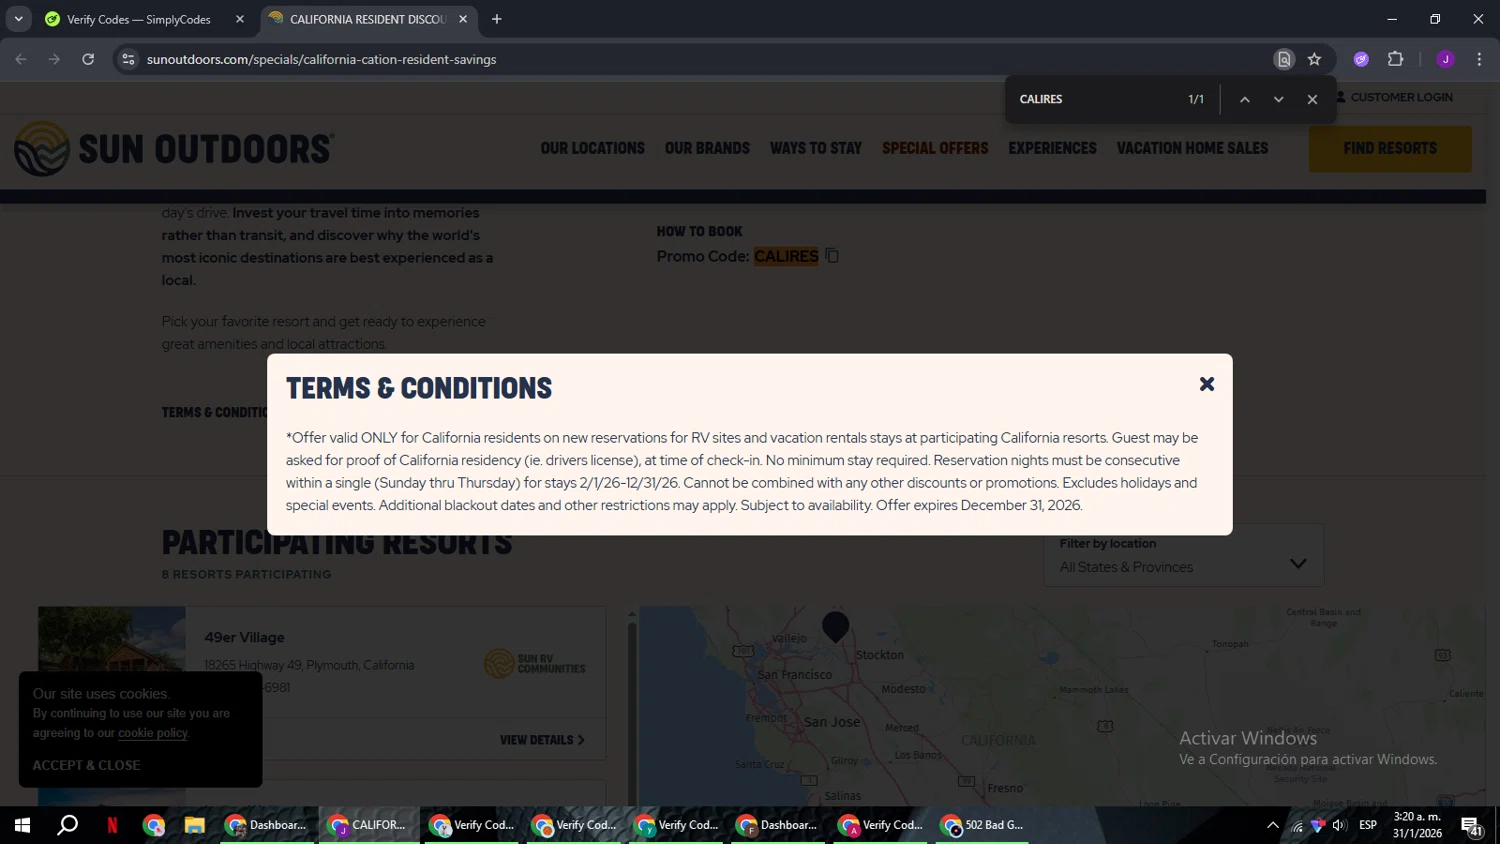
Task: Switch to Verify Codes — SimplyCodes tab
Action: coord(138,19)
